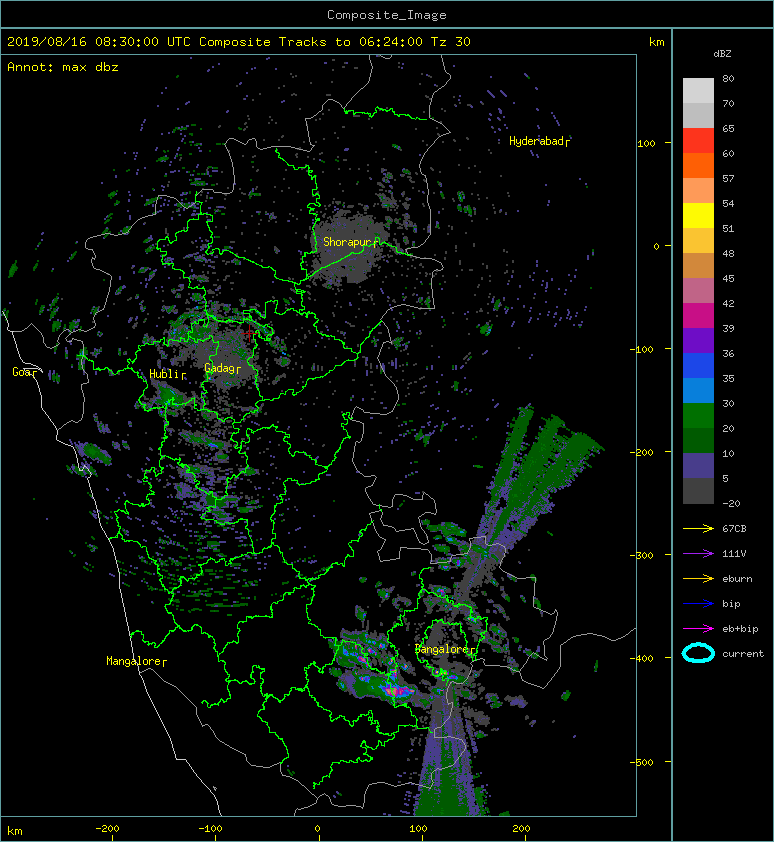Image resolution: width=774 pixels, height=842 pixels.
Task: Select the Gadag city label
Action: [222, 368]
